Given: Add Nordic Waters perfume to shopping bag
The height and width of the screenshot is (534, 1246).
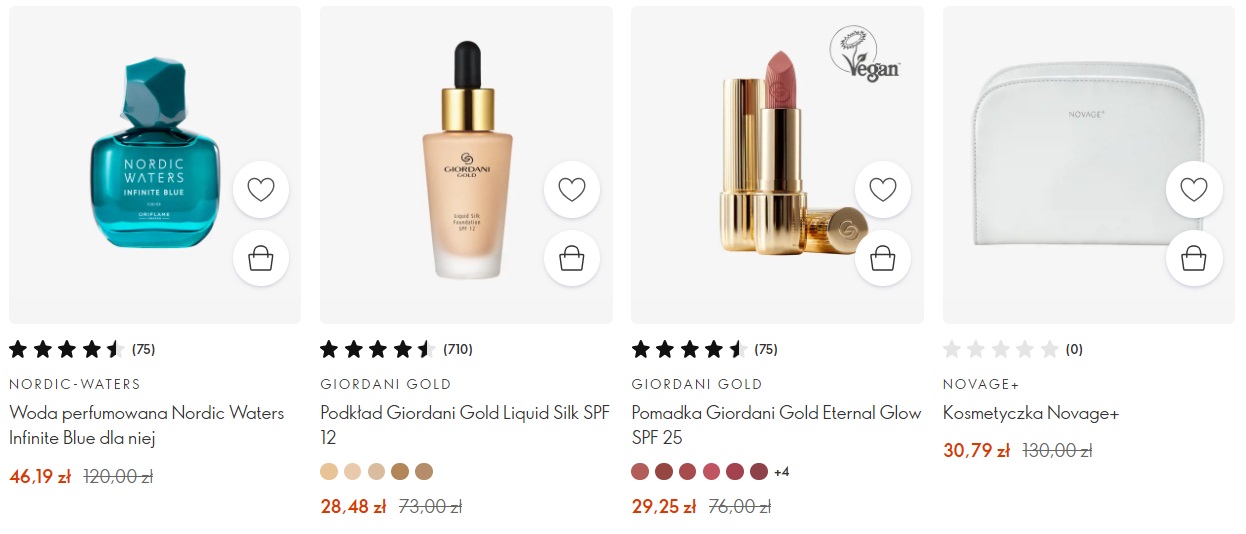Looking at the screenshot, I should 261,258.
